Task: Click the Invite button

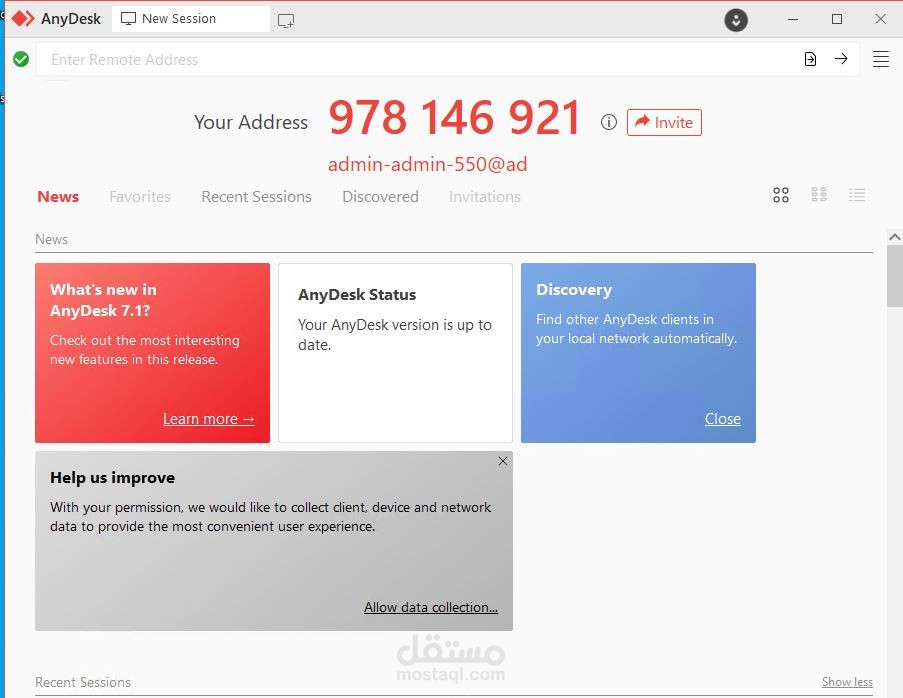Action: [x=664, y=123]
